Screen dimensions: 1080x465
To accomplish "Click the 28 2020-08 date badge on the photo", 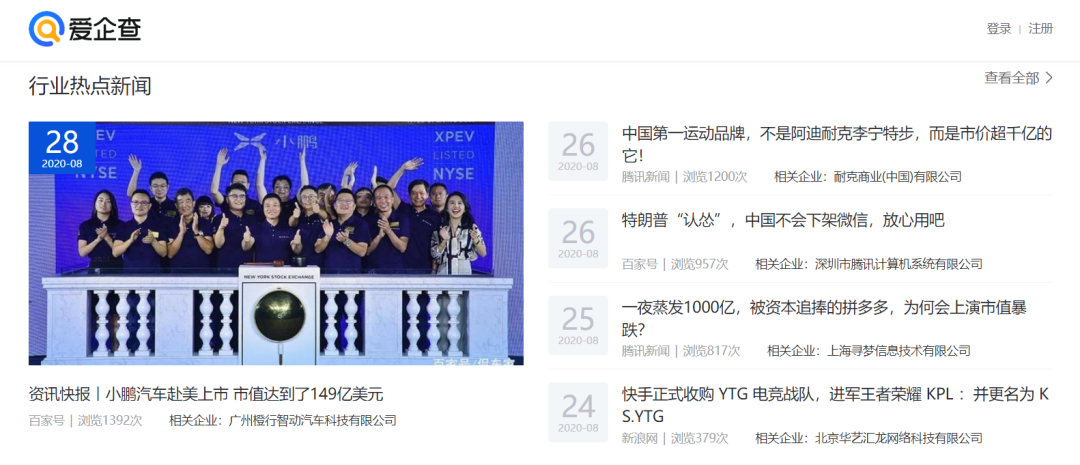I will click(x=62, y=148).
